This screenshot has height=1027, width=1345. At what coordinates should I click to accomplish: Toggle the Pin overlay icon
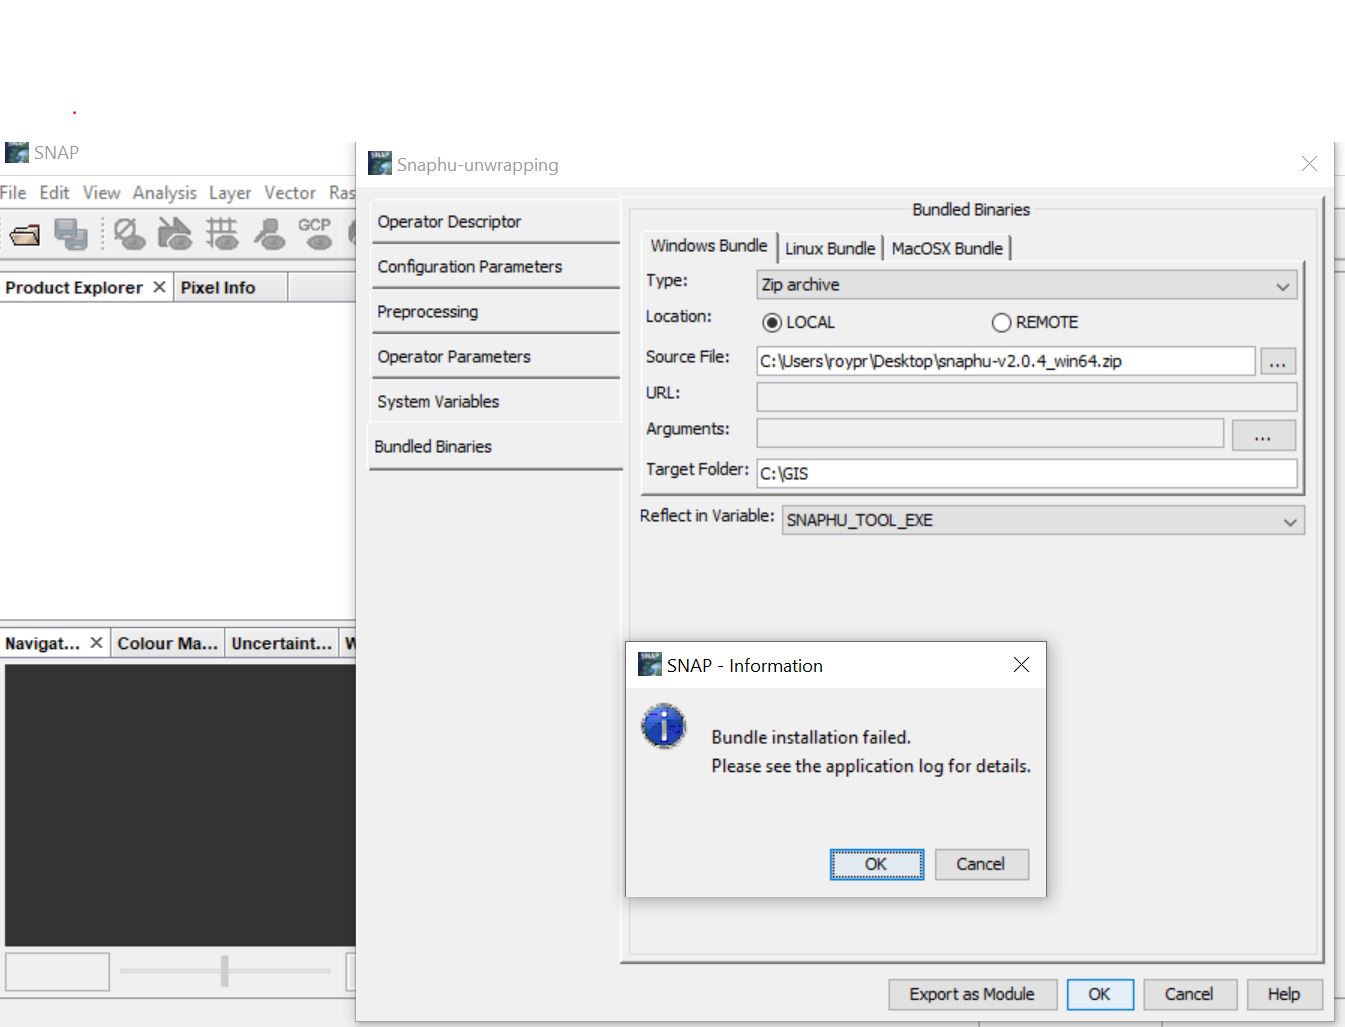click(269, 235)
